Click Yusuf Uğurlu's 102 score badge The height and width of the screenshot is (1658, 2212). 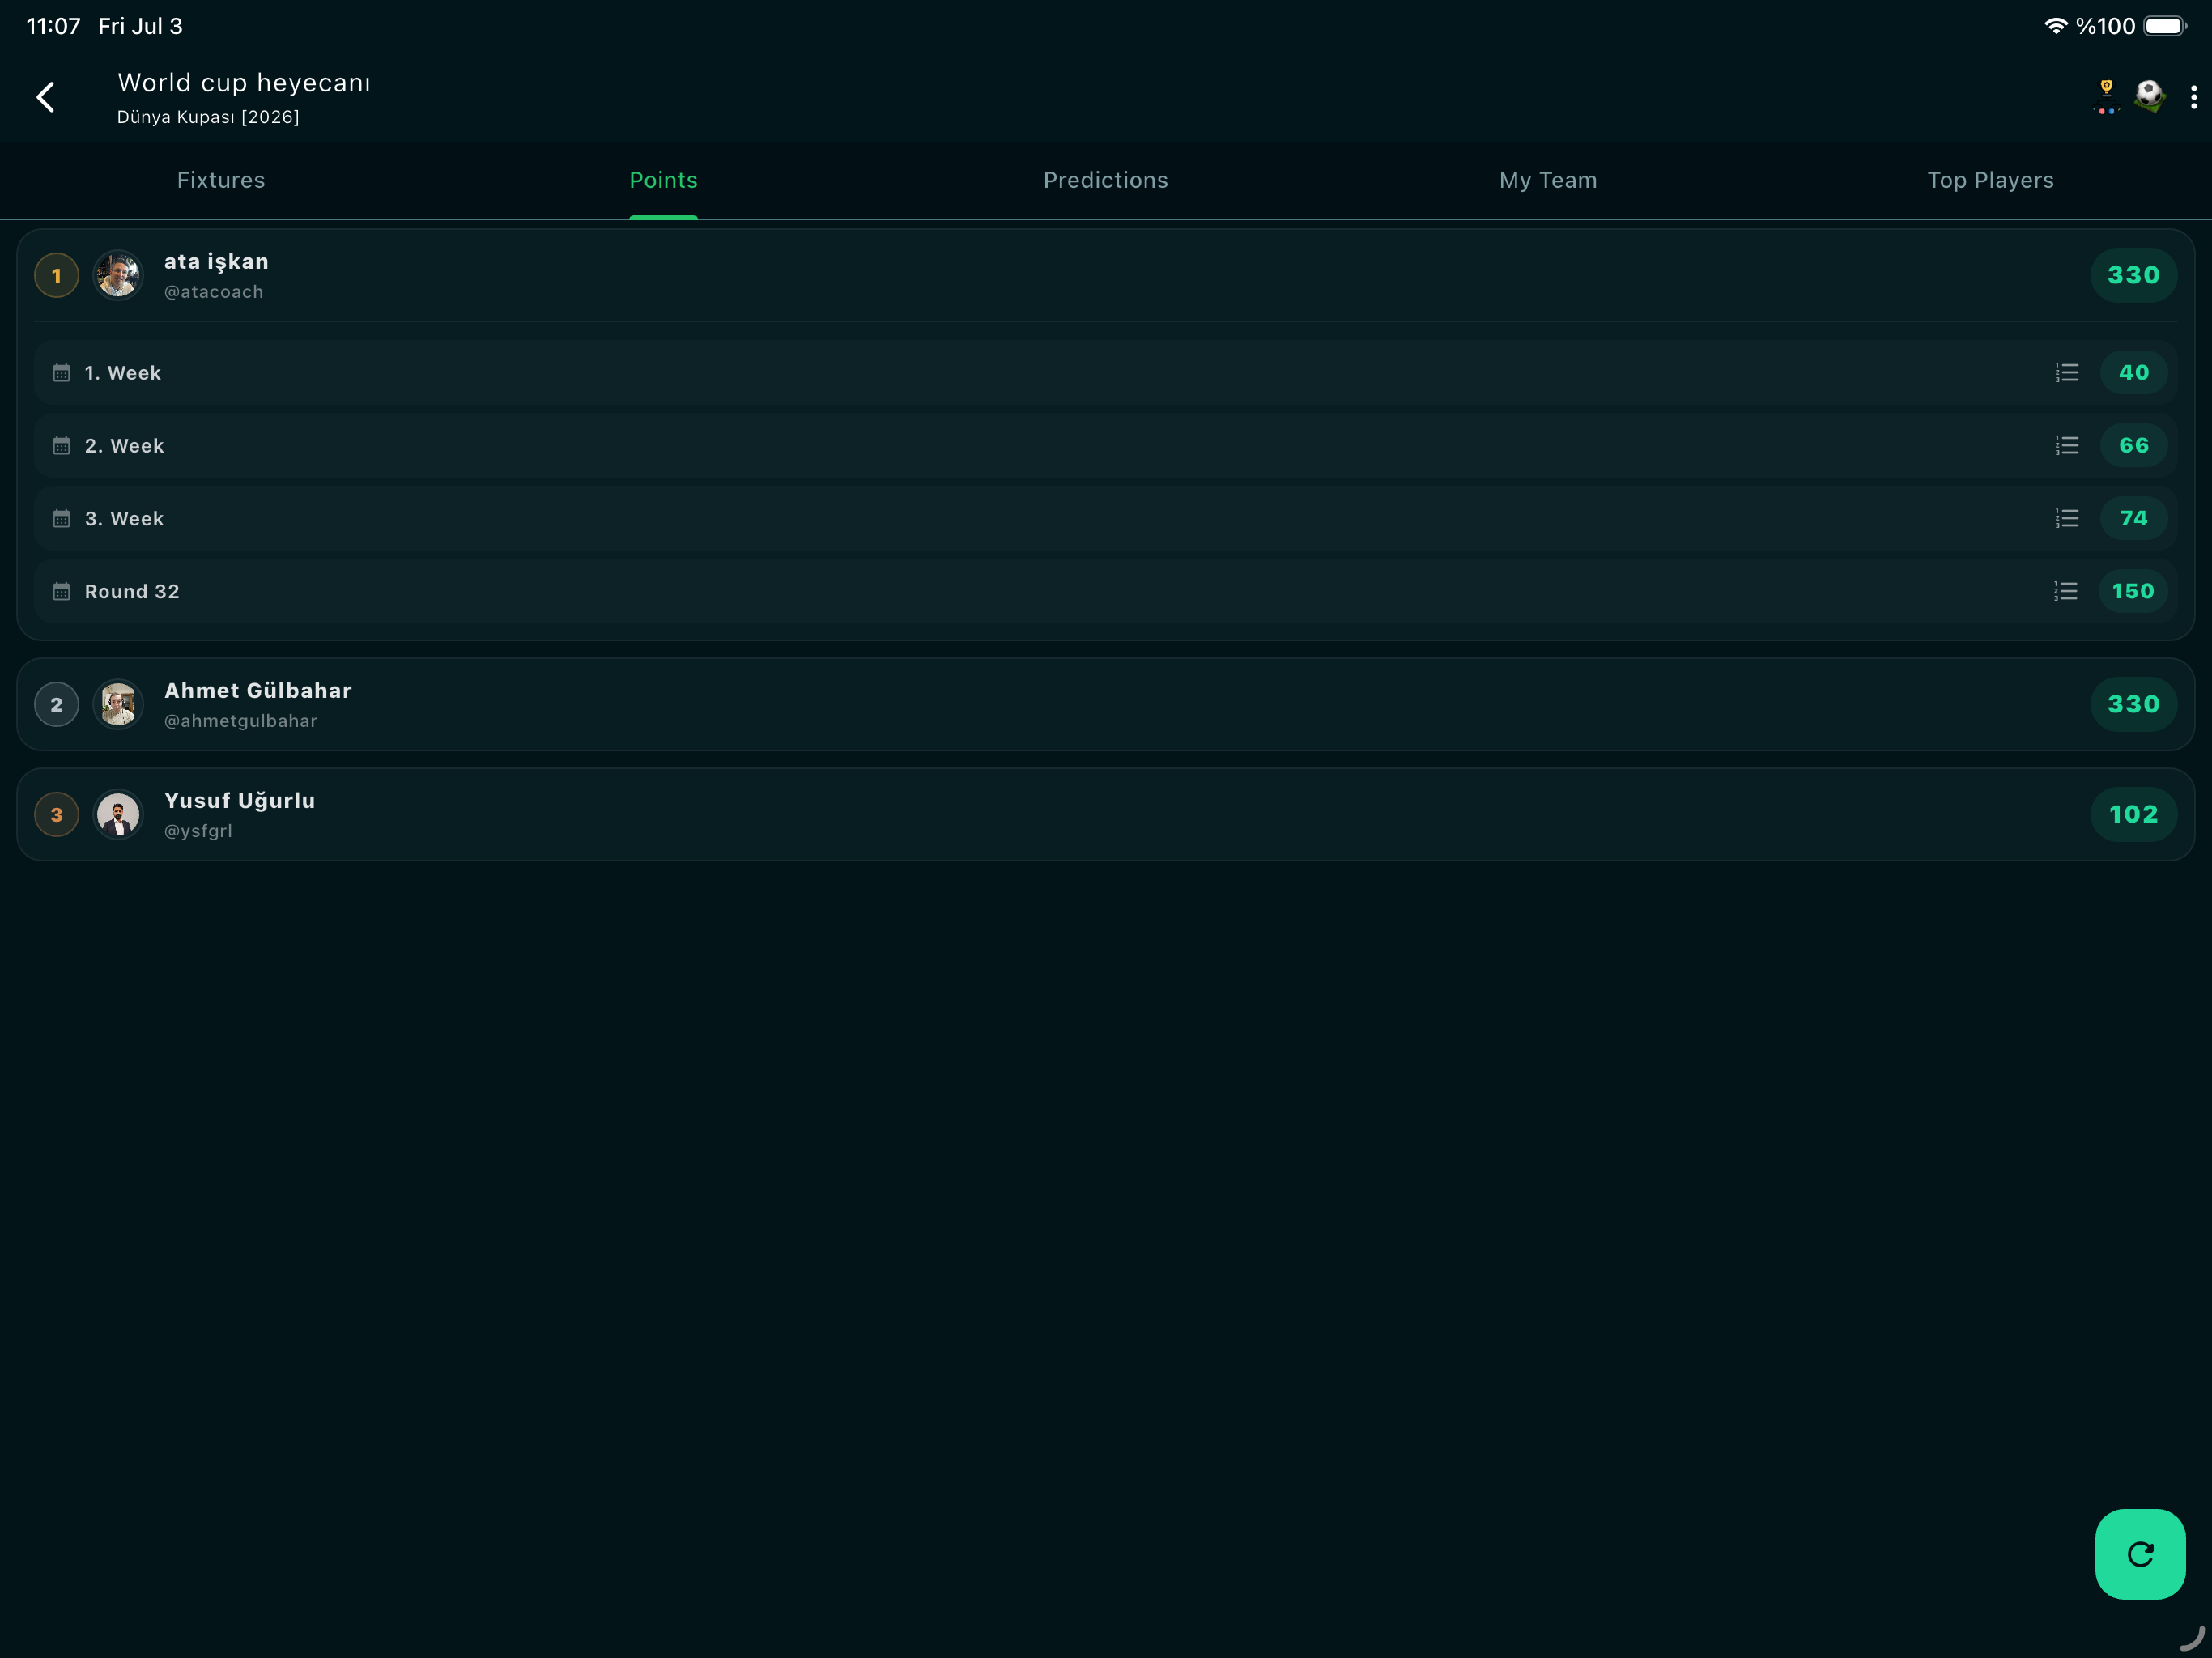[x=2133, y=815]
